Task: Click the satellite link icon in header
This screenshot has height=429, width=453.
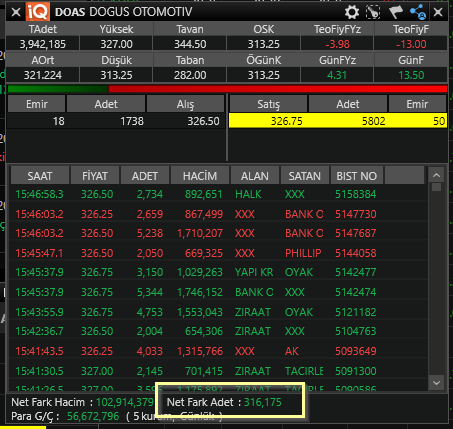Action: pos(373,12)
